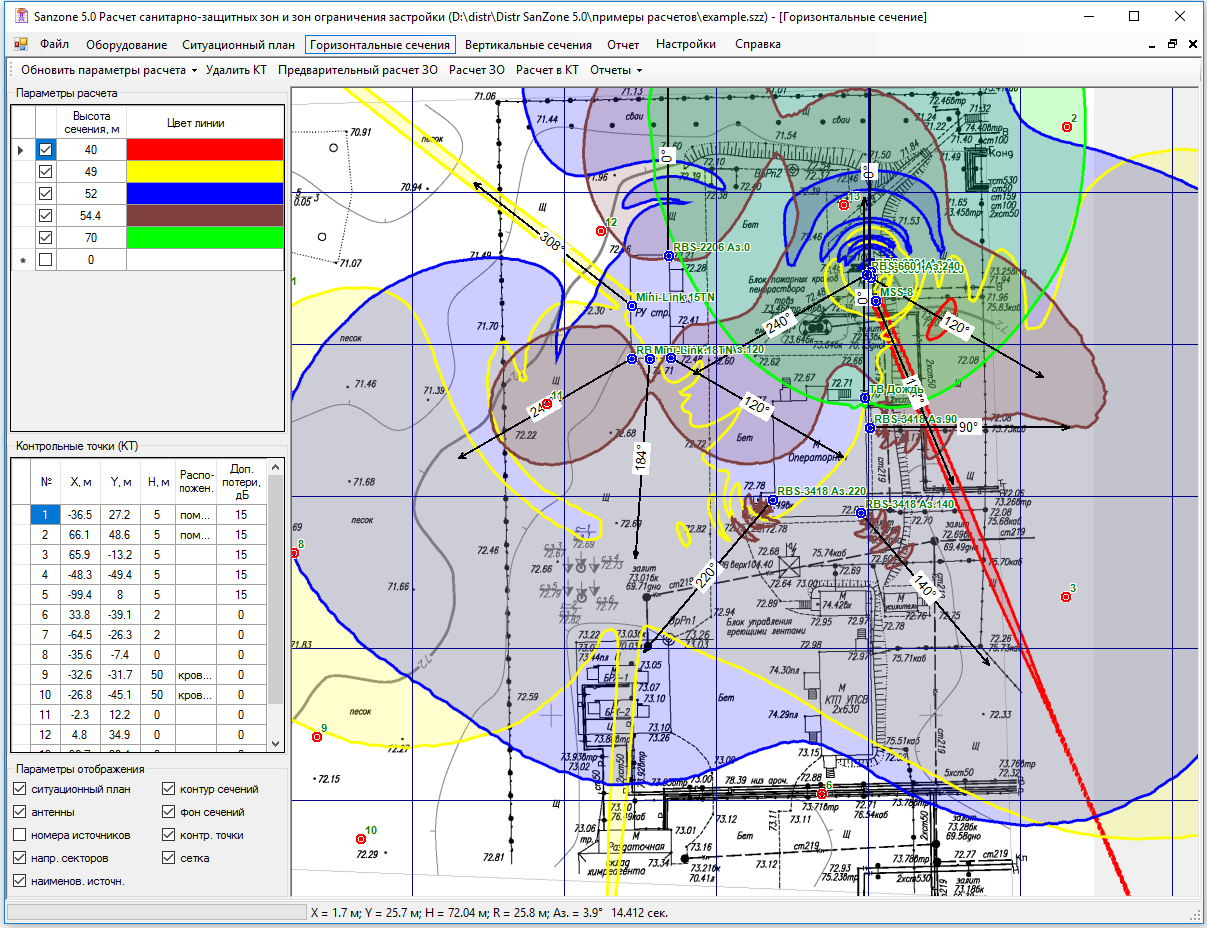Click H value 50 in row 9
Screen dimensions: 1207x928
(x=158, y=674)
